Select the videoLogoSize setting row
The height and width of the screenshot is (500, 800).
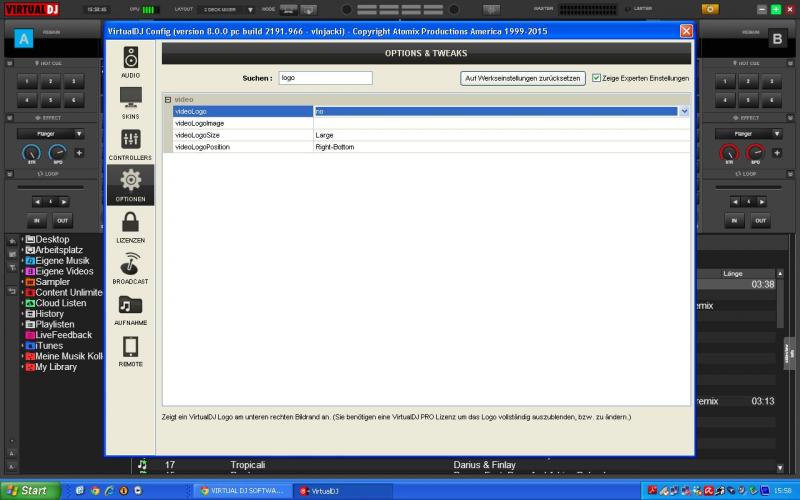click(431, 135)
